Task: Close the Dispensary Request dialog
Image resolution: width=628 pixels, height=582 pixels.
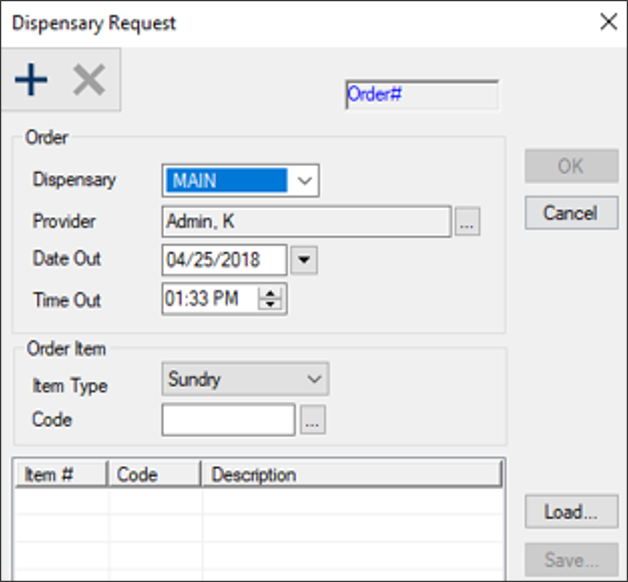Action: pos(607,22)
